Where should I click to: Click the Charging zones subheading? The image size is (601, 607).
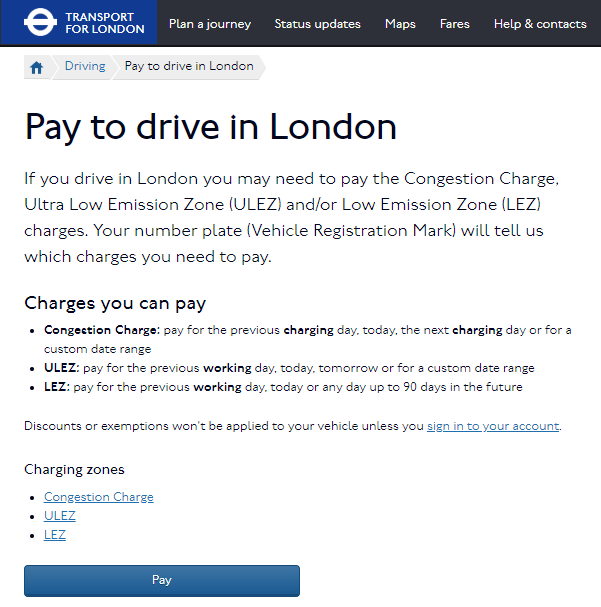coord(74,470)
